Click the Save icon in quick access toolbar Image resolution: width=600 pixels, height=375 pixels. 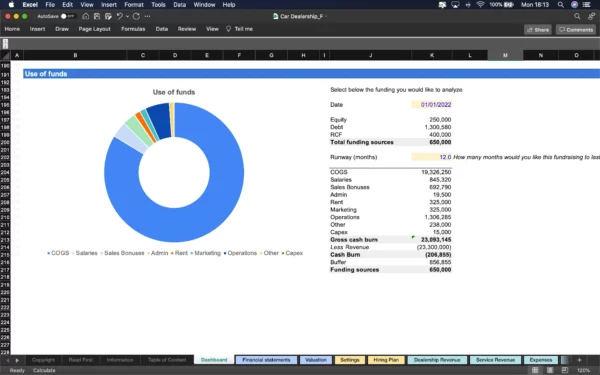tap(97, 16)
